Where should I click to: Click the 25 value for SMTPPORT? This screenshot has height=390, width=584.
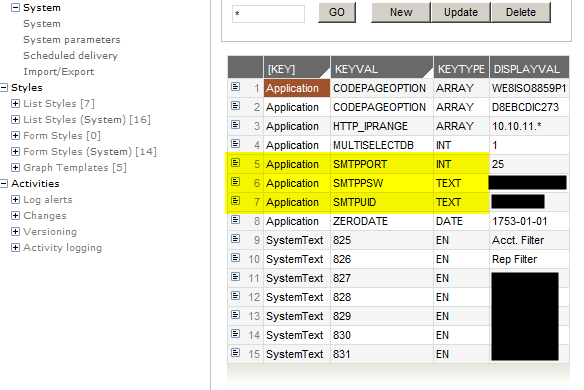point(498,164)
